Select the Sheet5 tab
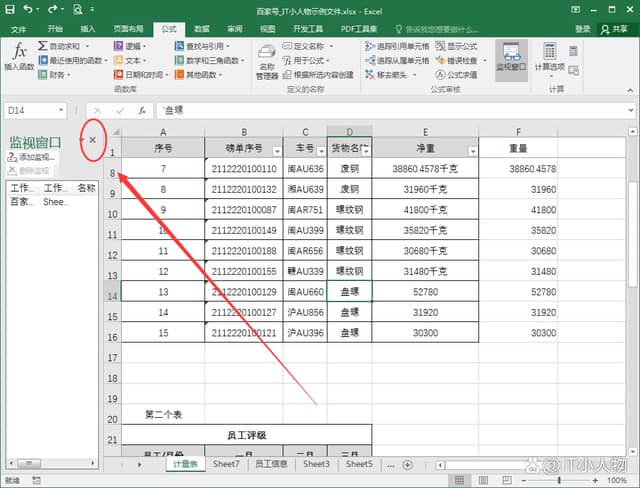 [x=359, y=464]
